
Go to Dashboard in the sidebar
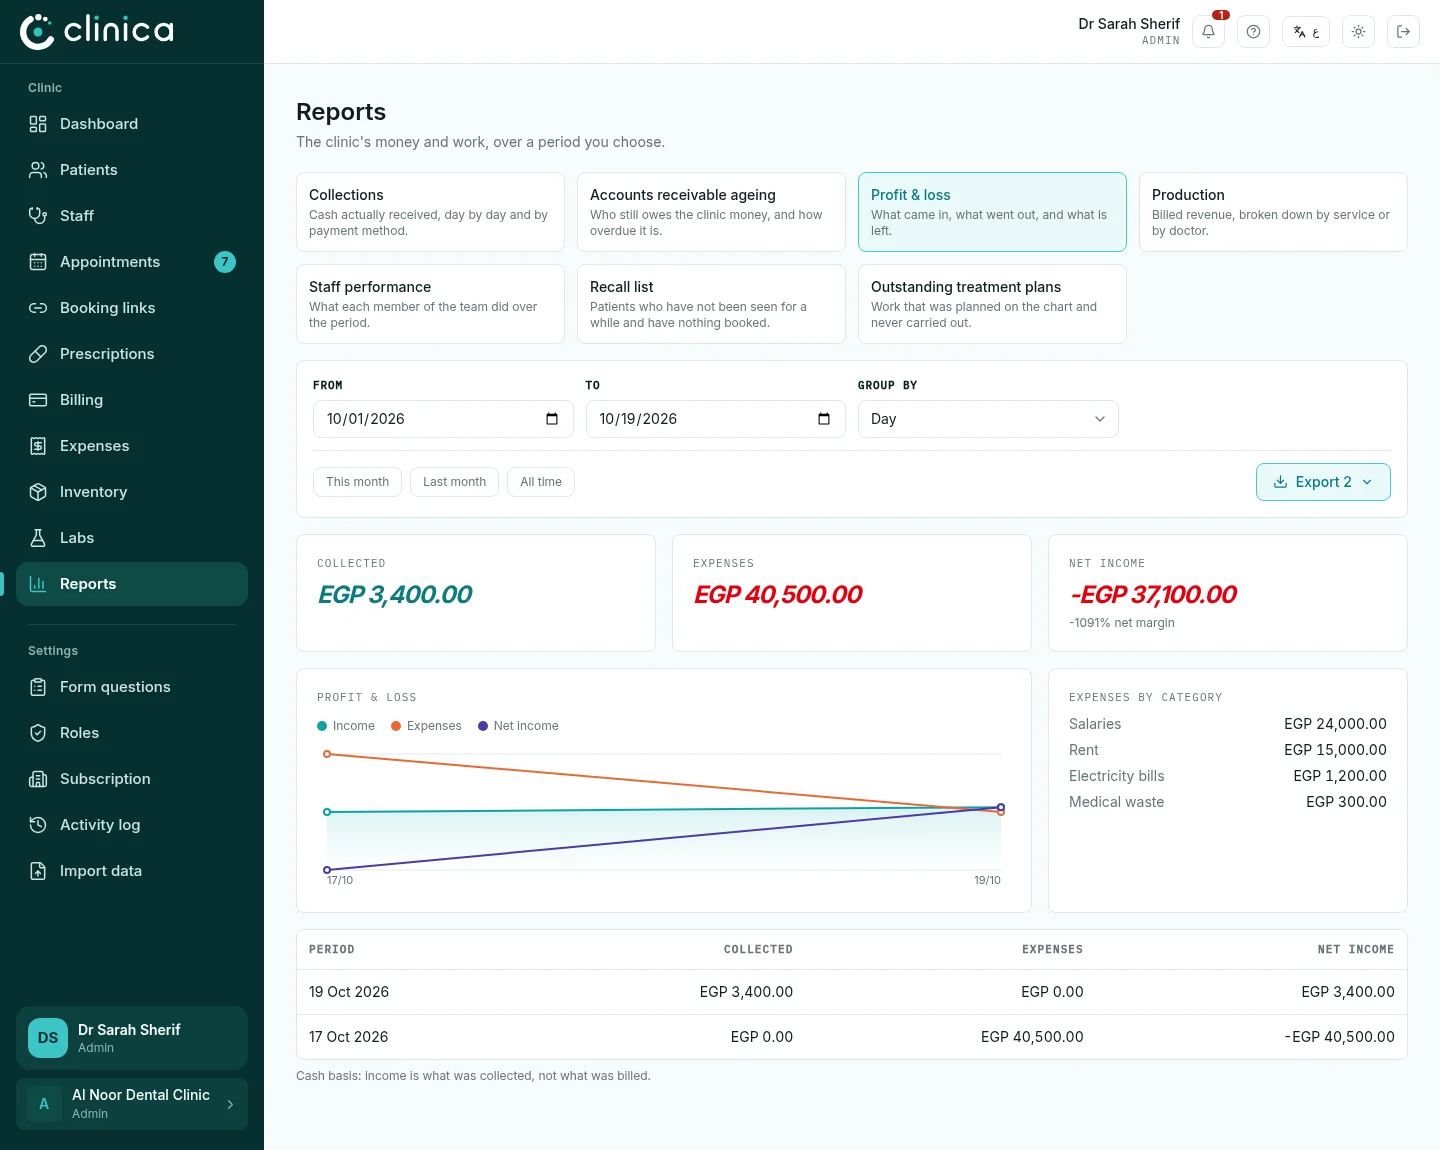[132, 124]
